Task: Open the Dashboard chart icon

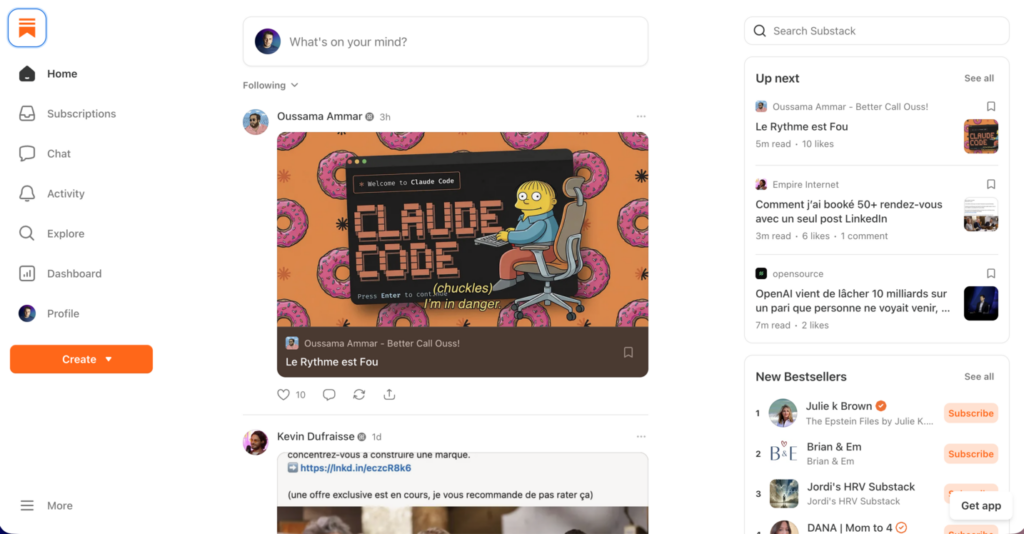Action: point(27,274)
